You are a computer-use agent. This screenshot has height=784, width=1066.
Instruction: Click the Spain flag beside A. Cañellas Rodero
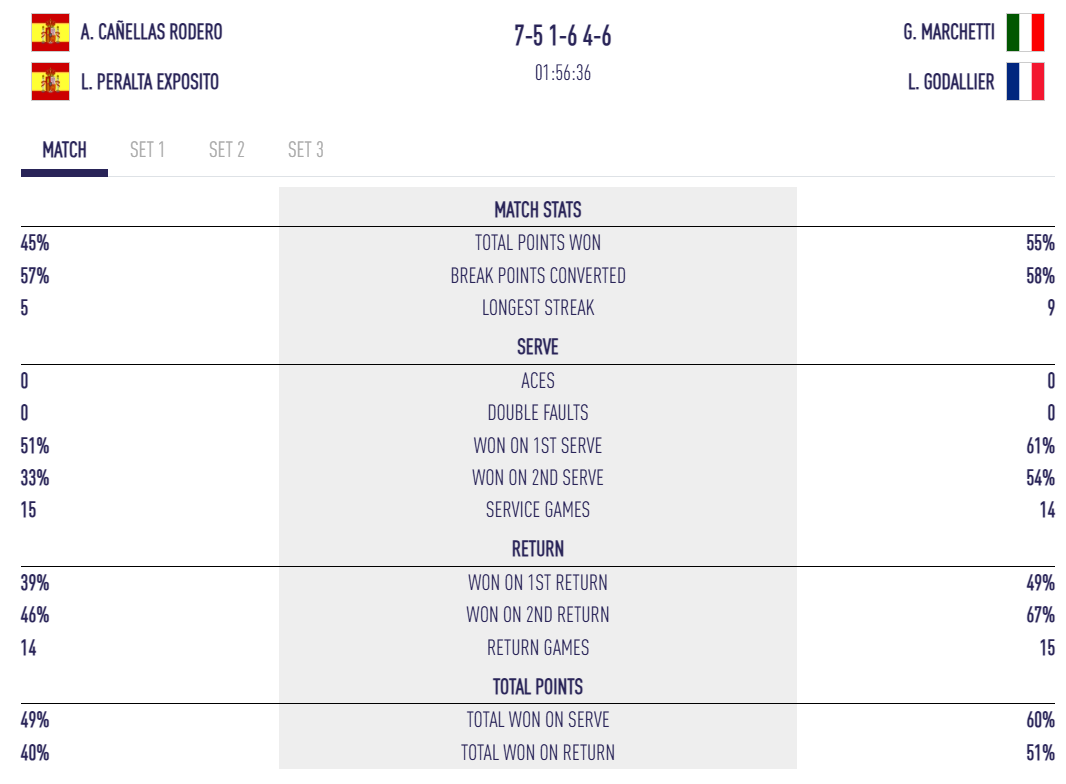[x=51, y=32]
